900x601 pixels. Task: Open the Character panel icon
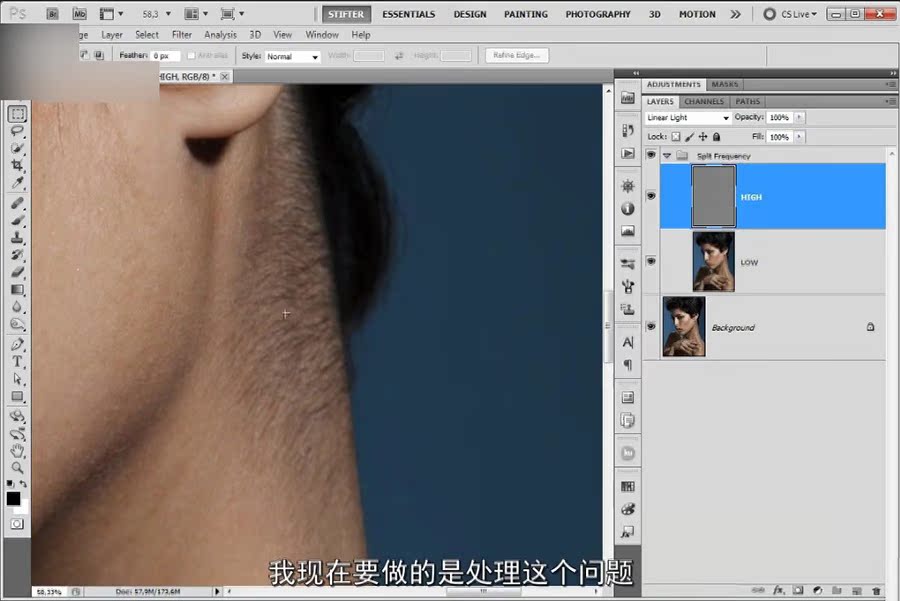(628, 343)
